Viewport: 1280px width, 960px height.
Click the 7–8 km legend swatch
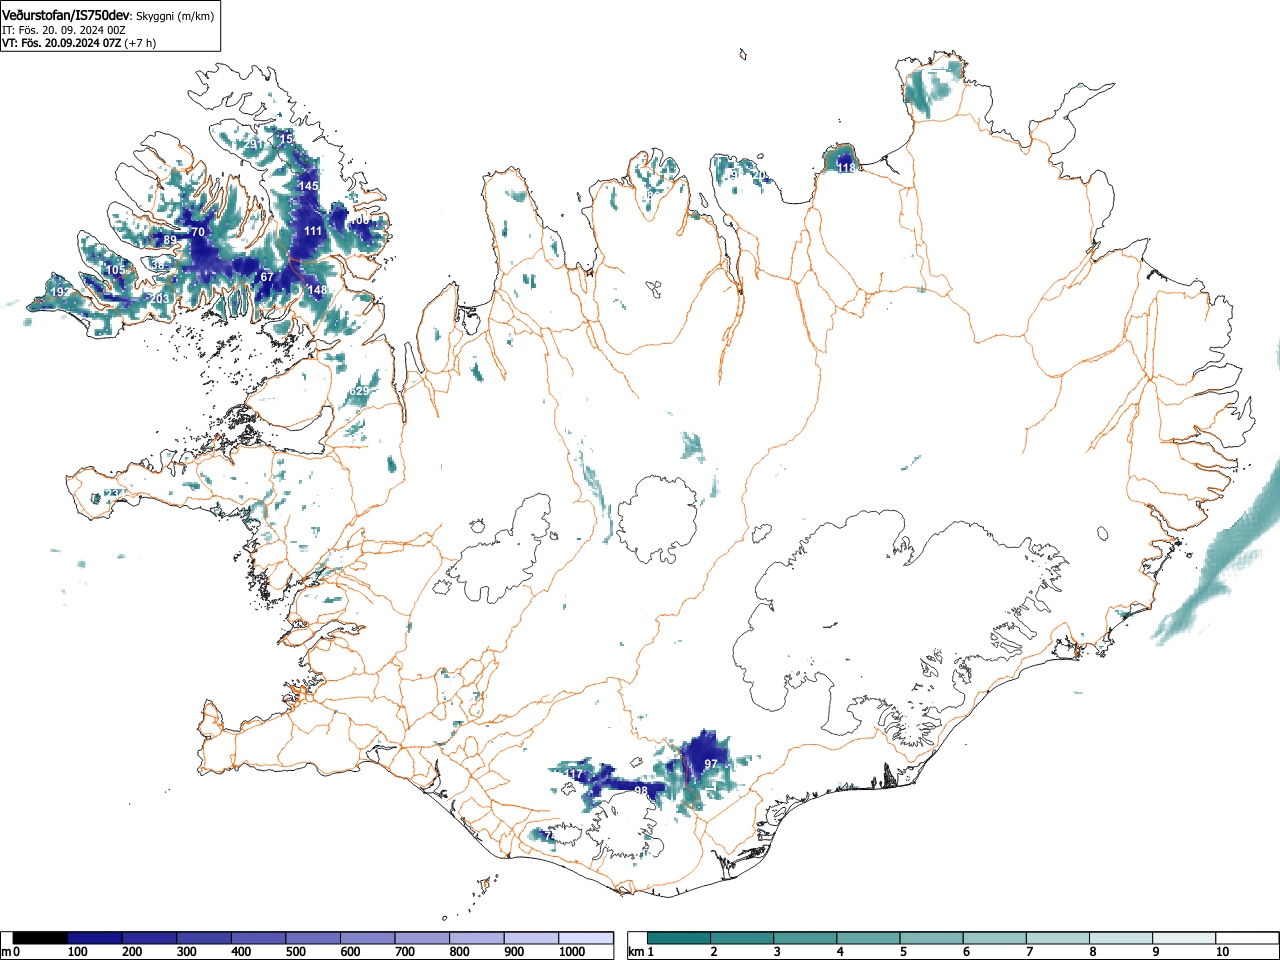(1057, 938)
